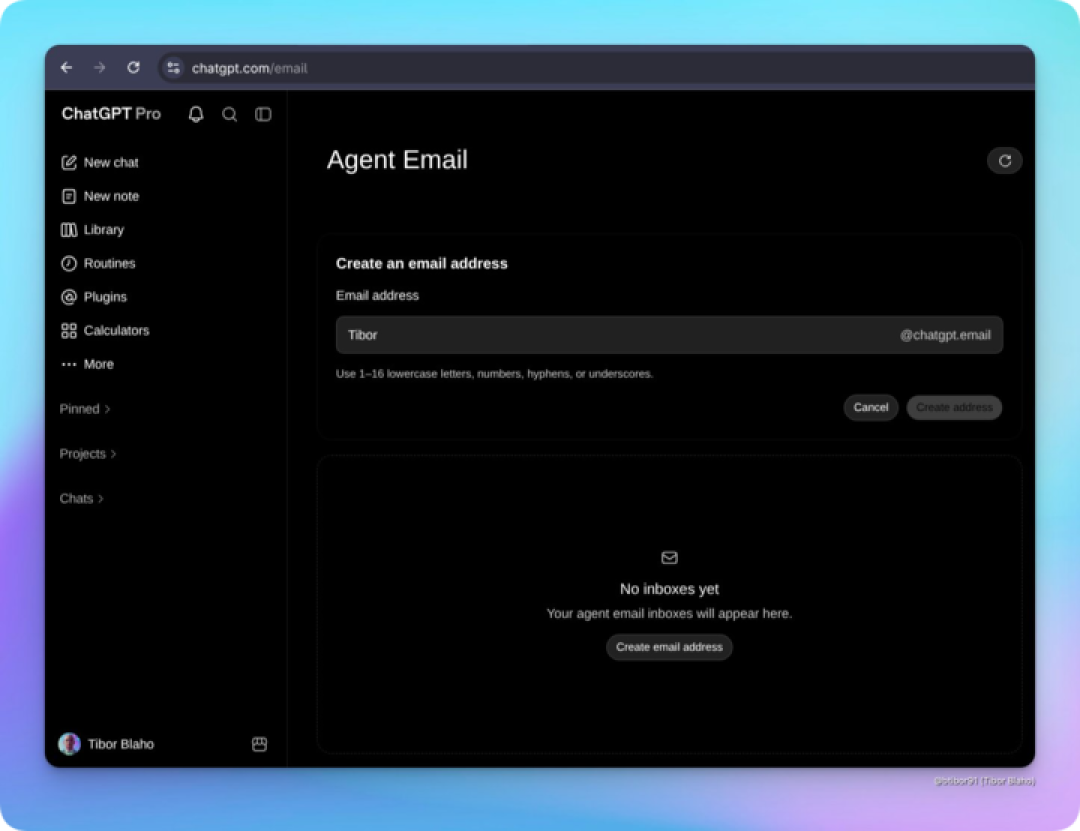Click the New note icon

point(69,196)
